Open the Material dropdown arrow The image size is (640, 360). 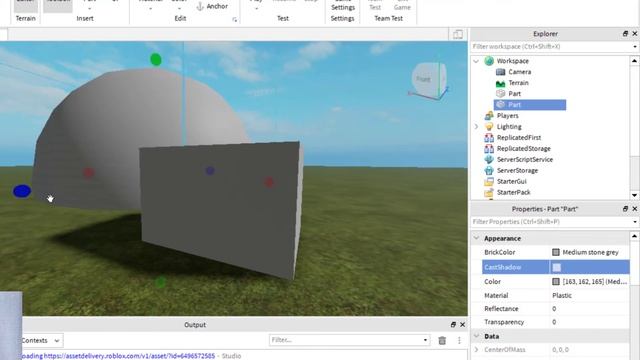[x=151, y=9]
